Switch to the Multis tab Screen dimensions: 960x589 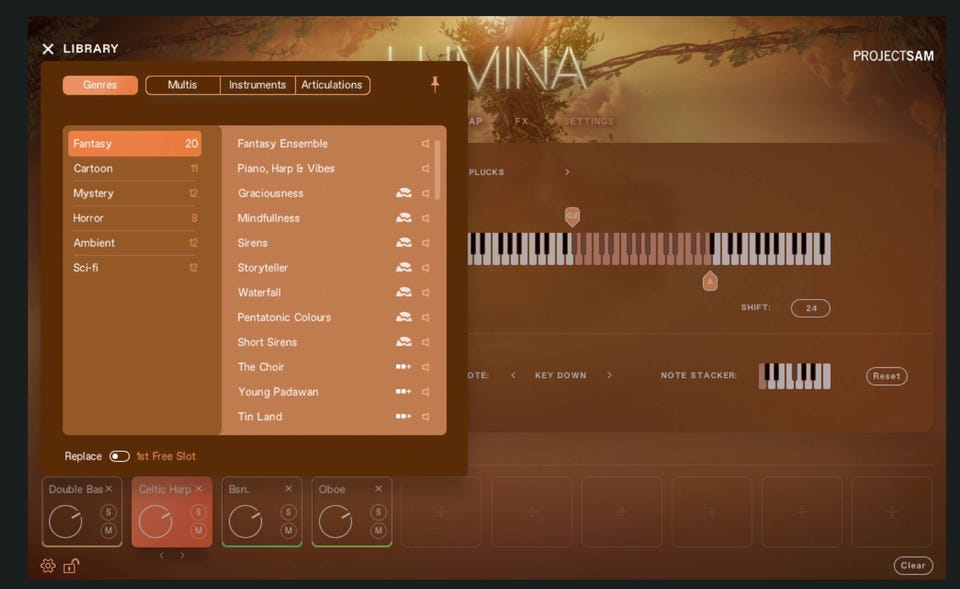pyautogui.click(x=182, y=85)
